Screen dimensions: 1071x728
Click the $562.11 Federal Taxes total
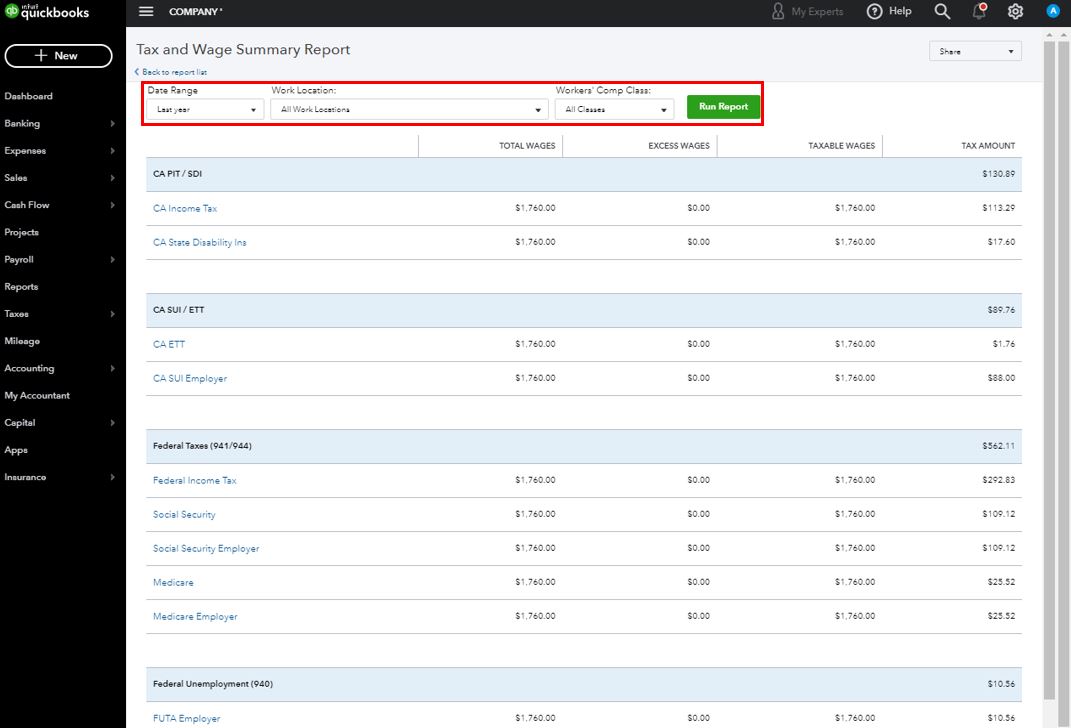point(998,446)
